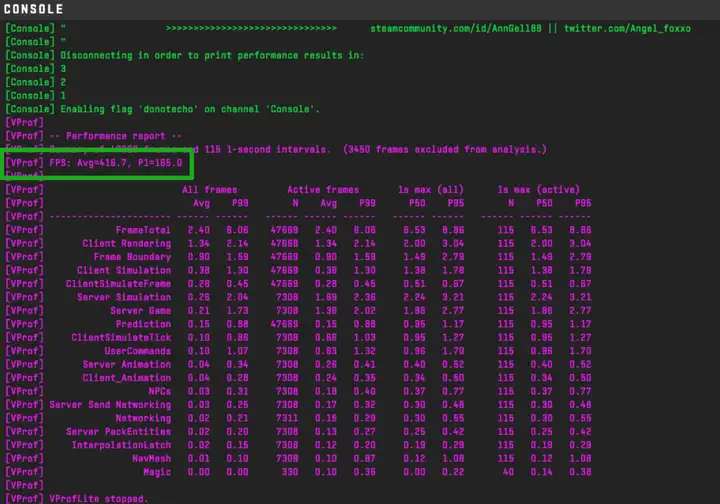This screenshot has width=720, height=504.
Task: Select the Server Game row label
Action: coord(141,311)
